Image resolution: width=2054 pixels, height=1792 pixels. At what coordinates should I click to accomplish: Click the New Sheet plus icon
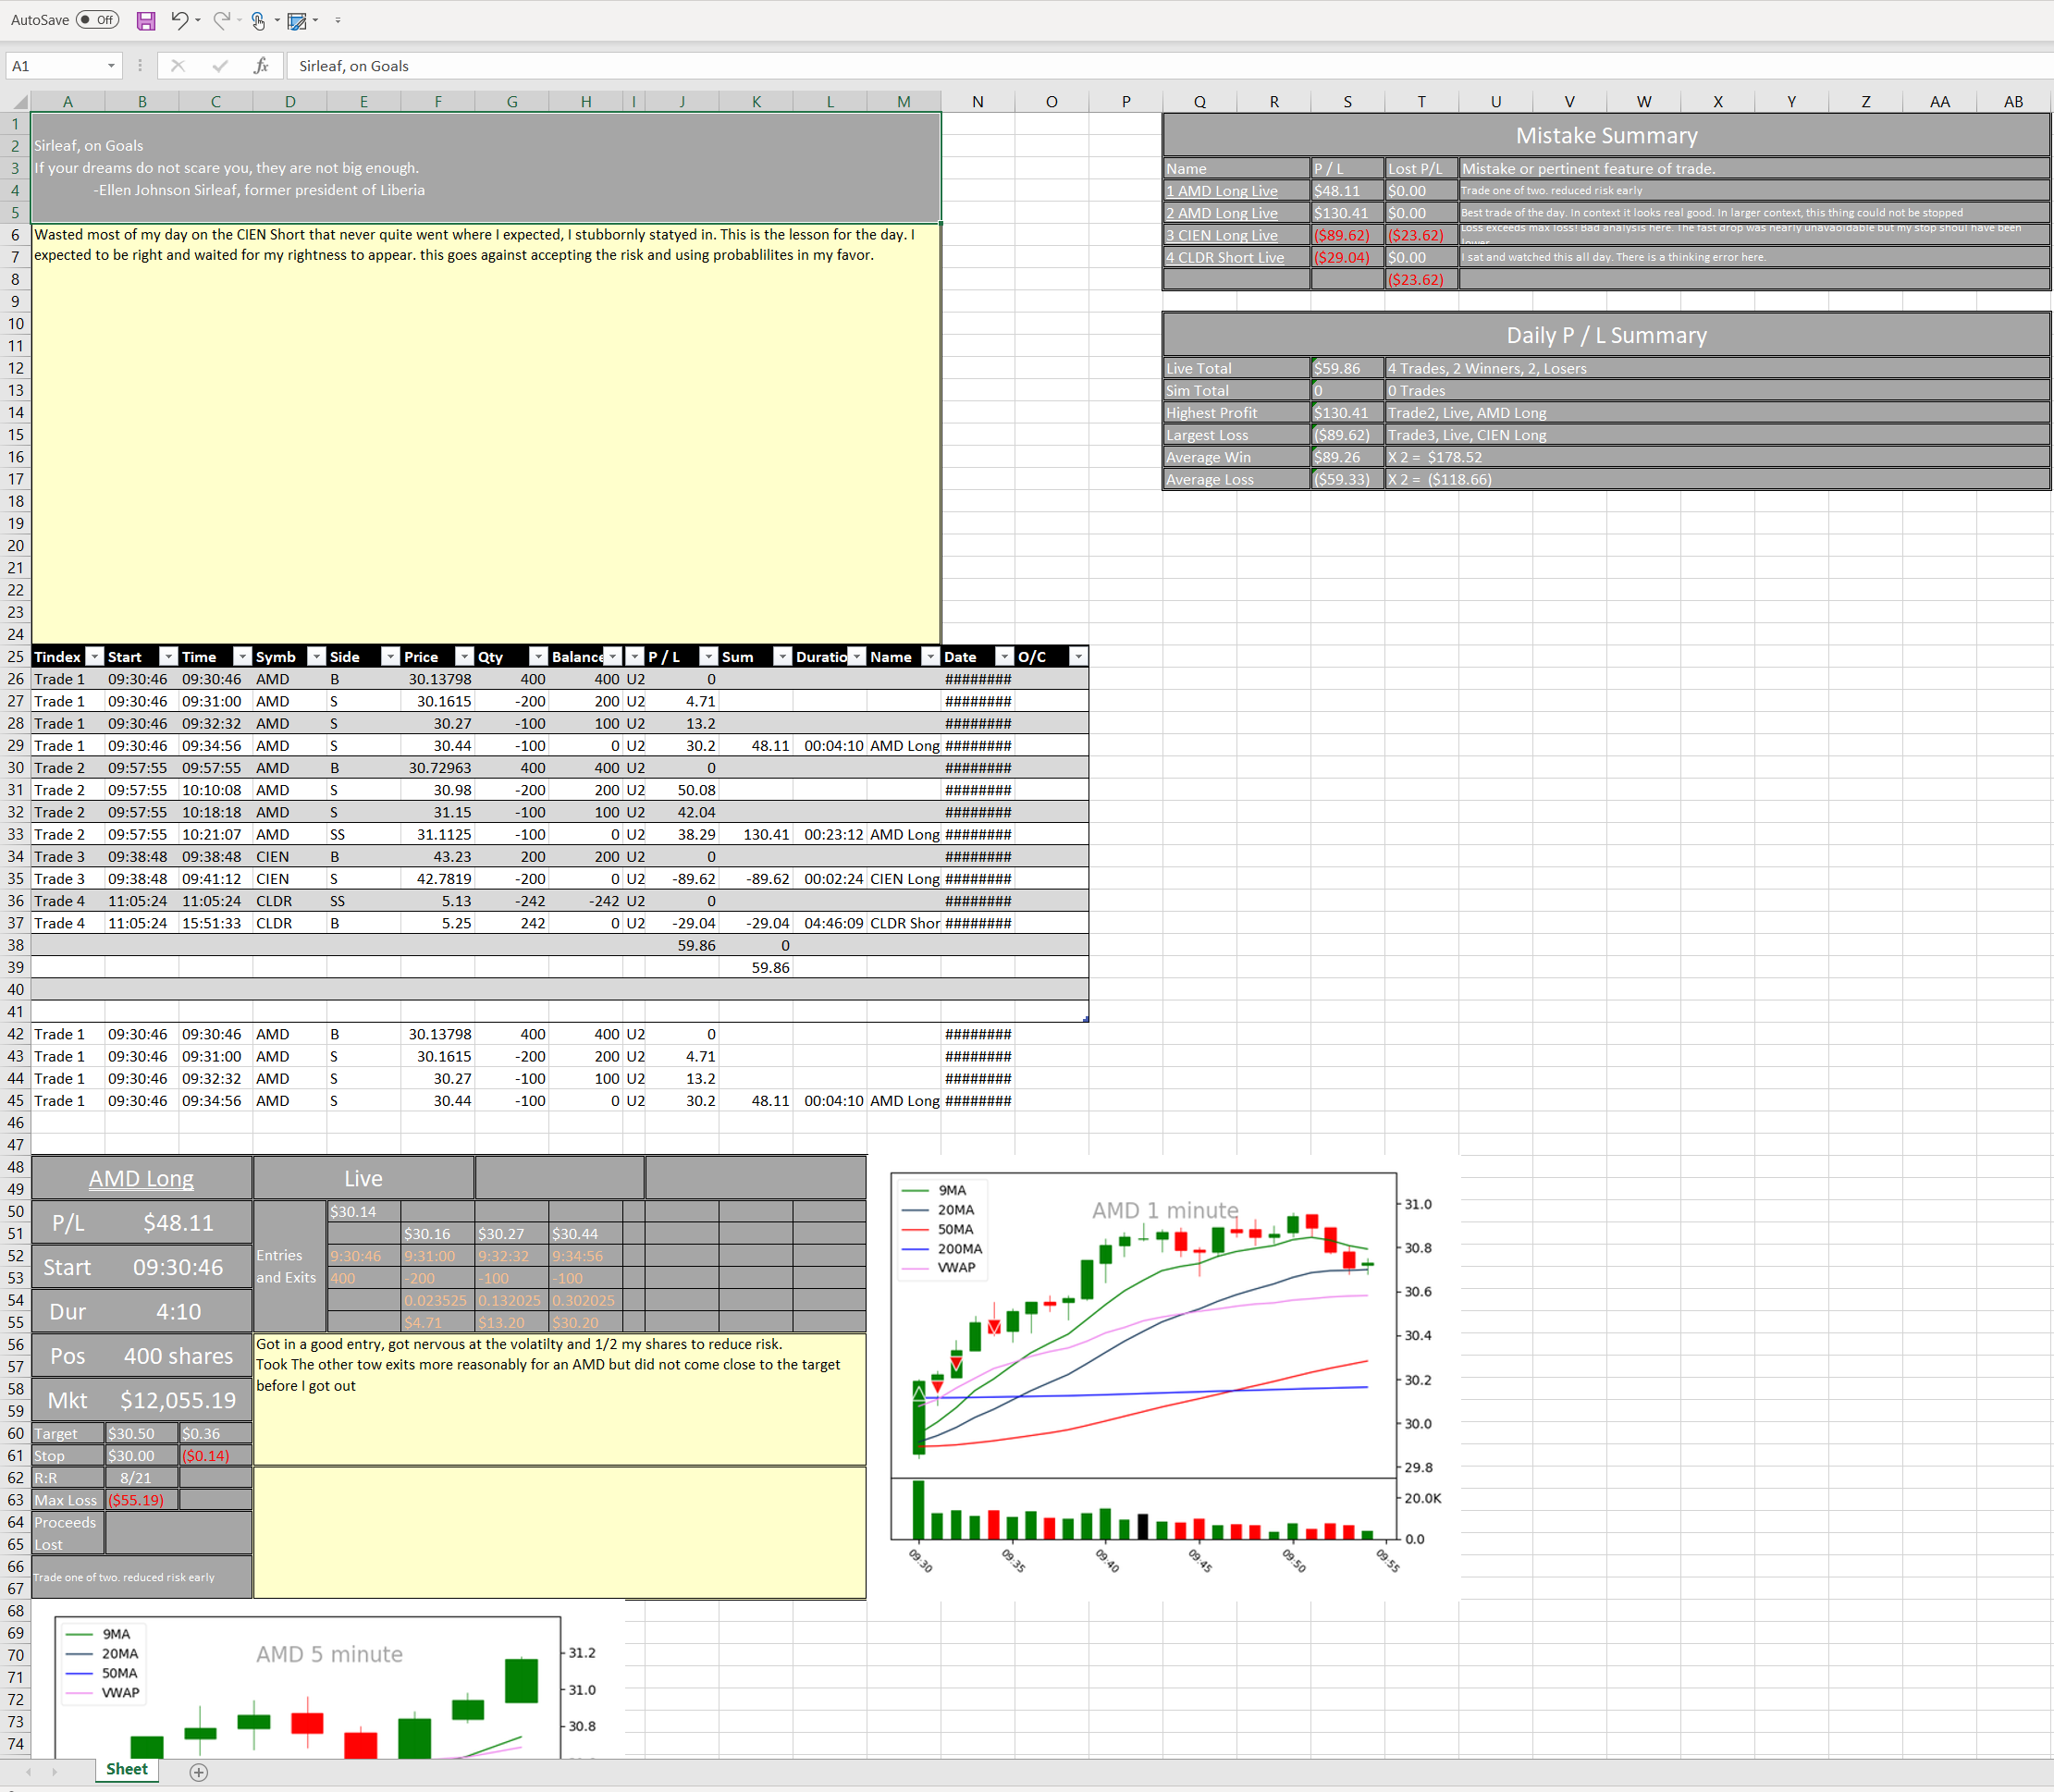coord(199,1772)
